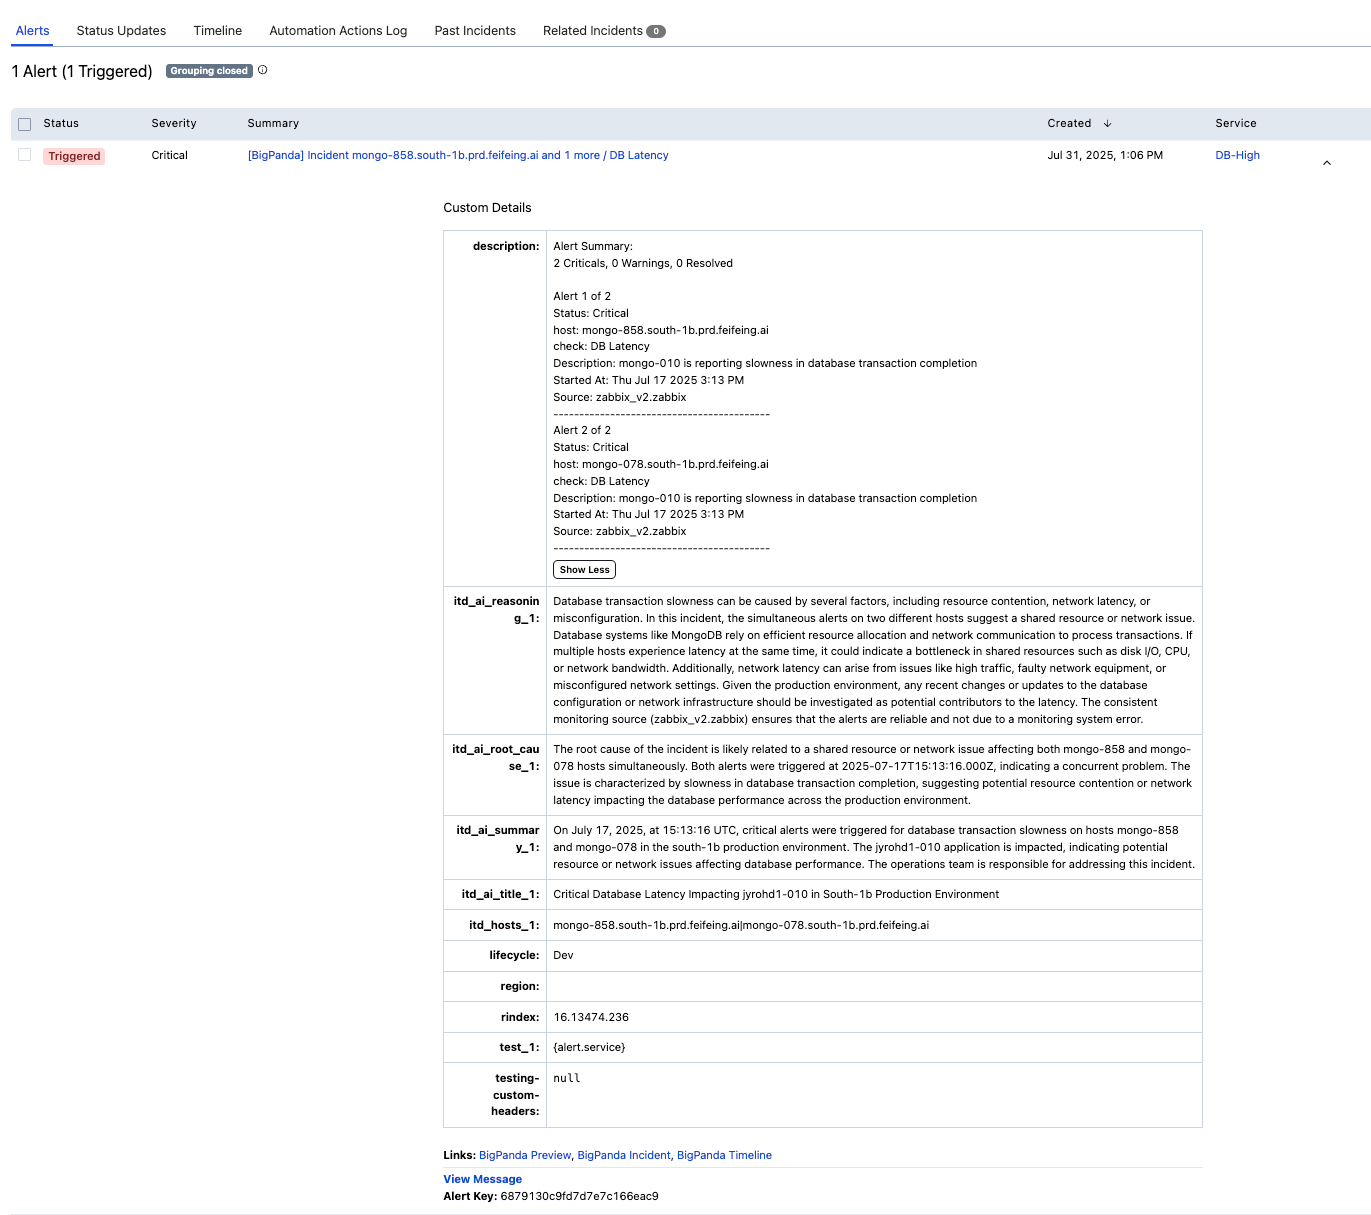Open the BigPanda Incident link

623,1155
